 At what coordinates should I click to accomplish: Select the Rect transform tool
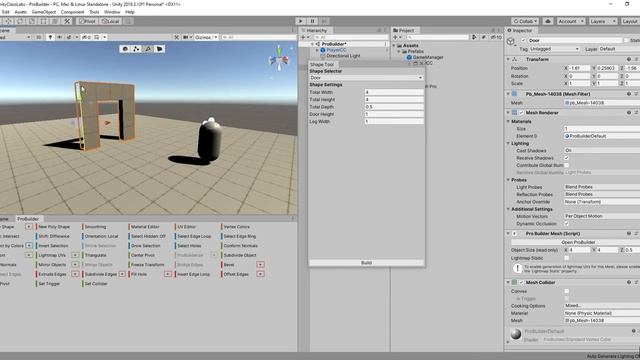coord(44,21)
